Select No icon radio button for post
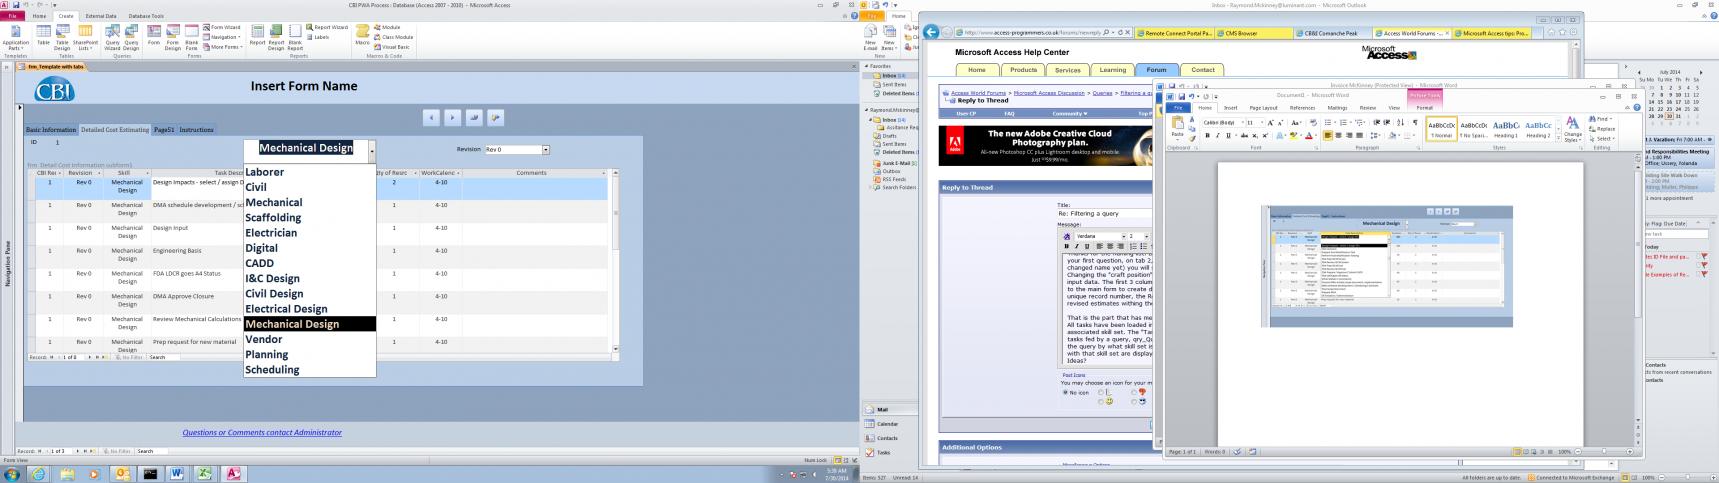Screen dimensions: 1719x483 [1066, 392]
